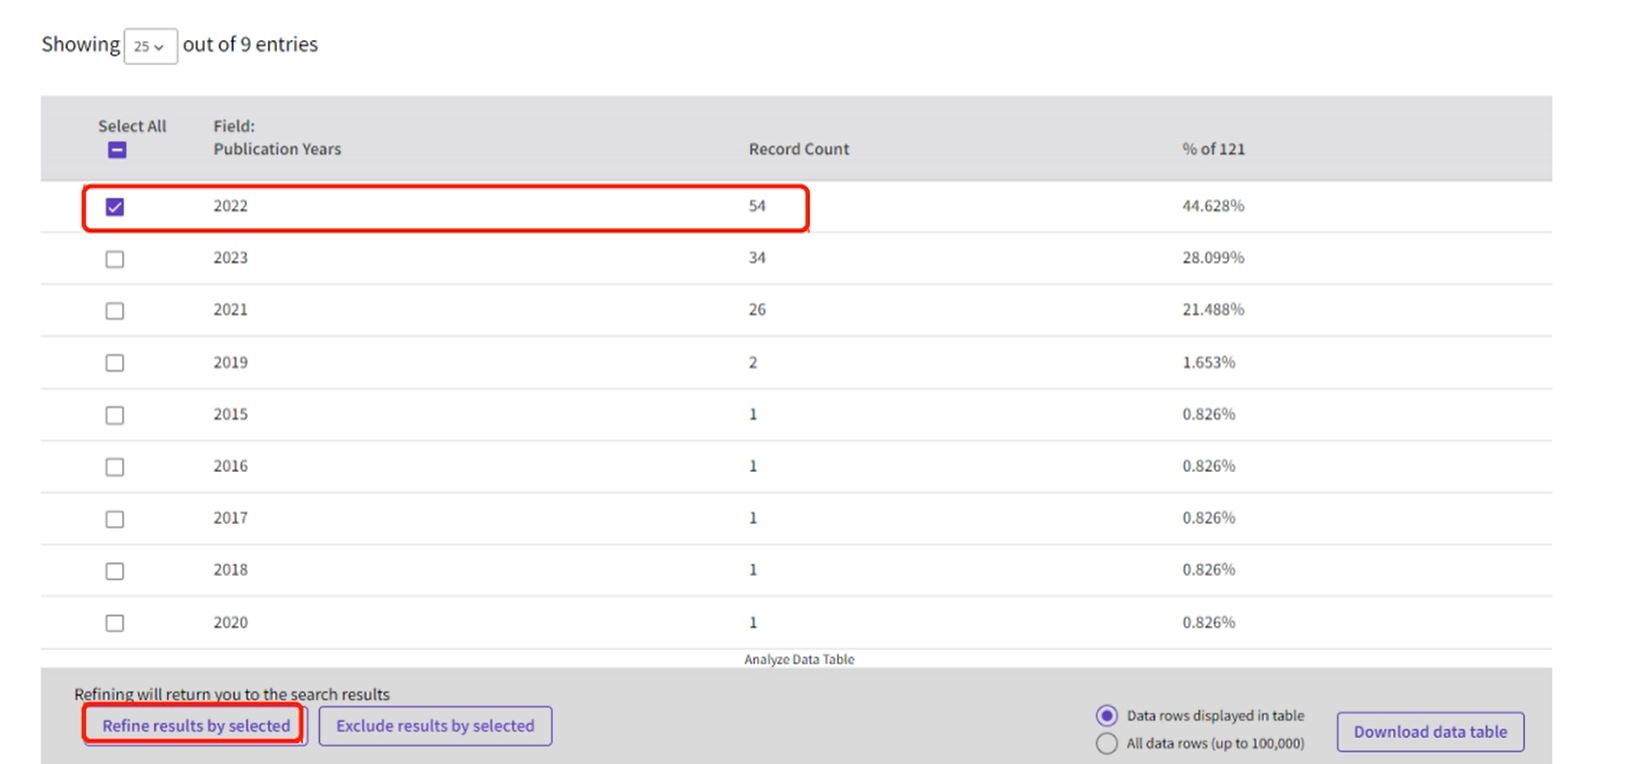This screenshot has height=764, width=1639.
Task: Tick the checkbox for year 2021
Action: click(115, 311)
